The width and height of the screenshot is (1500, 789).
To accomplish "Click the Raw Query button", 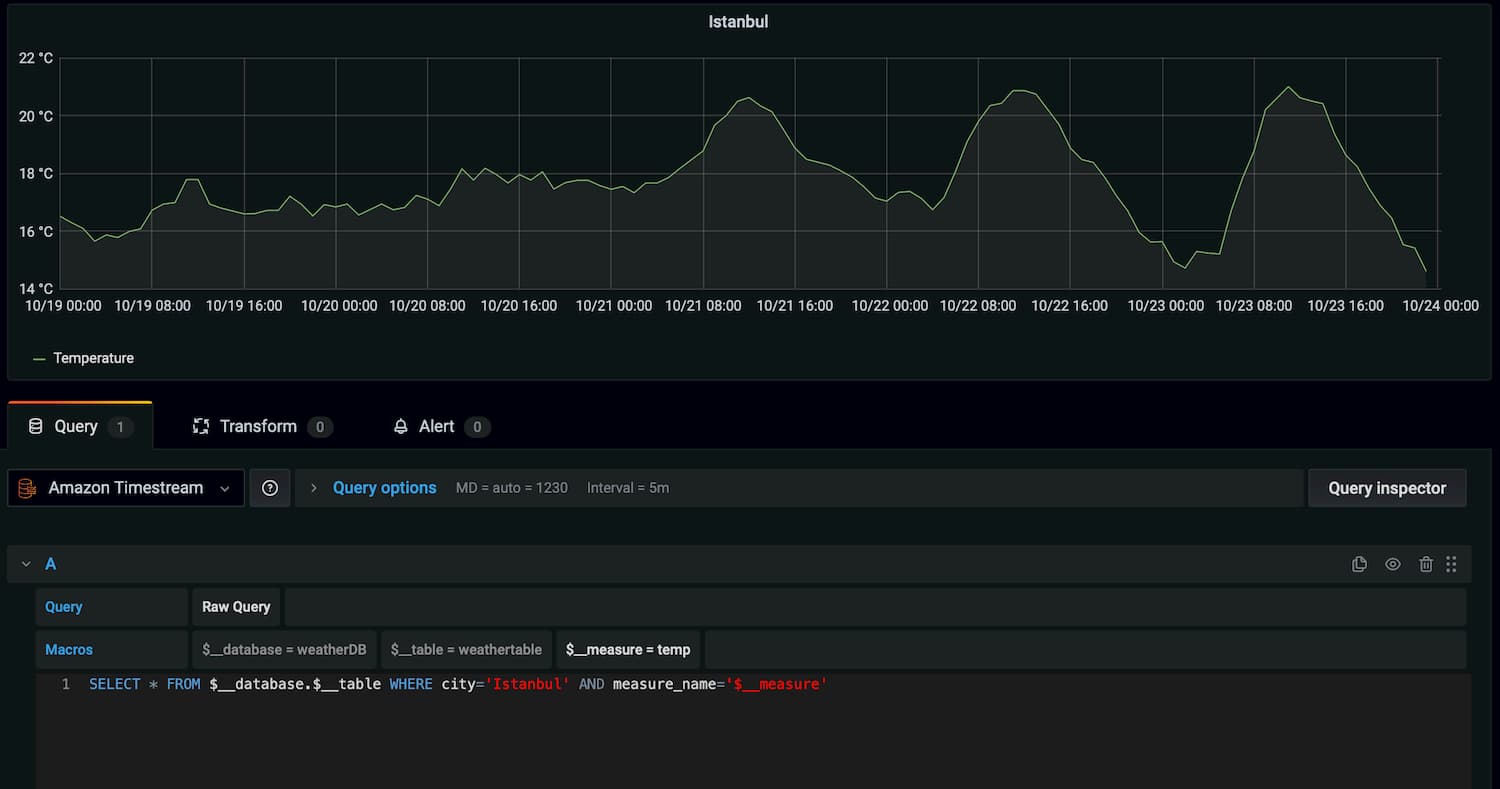I will pyautogui.click(x=236, y=607).
